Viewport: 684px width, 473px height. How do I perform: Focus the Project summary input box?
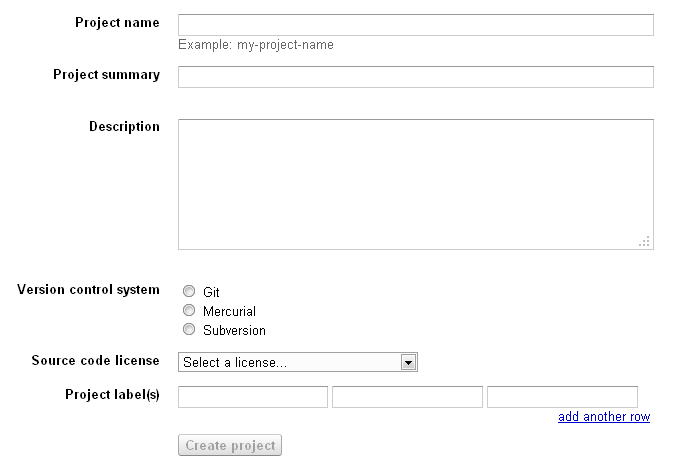coord(415,77)
